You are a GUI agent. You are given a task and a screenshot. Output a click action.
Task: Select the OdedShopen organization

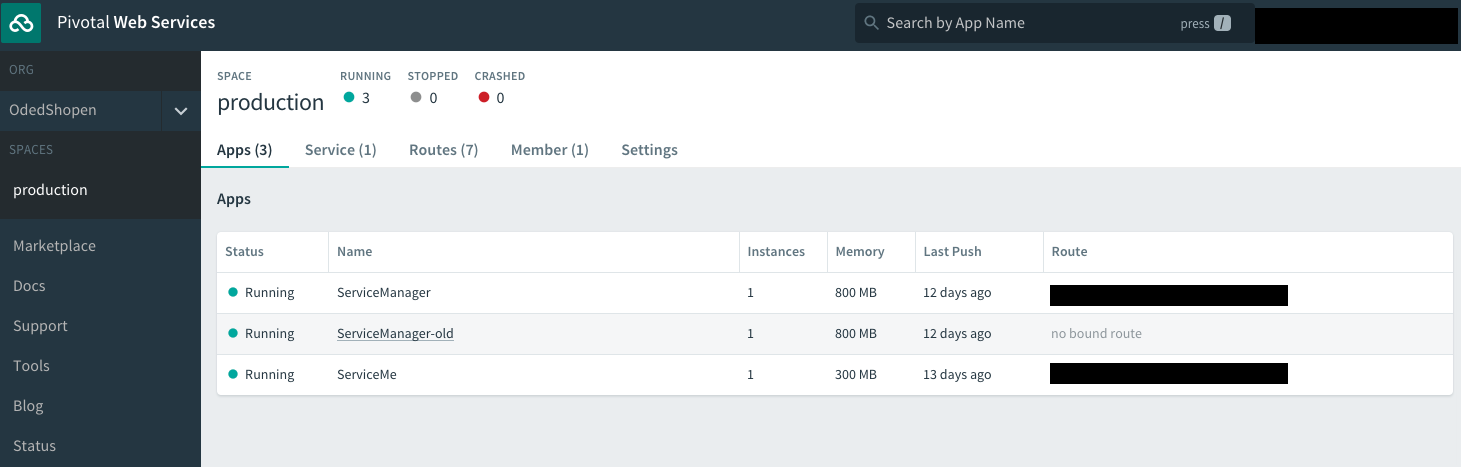55,110
